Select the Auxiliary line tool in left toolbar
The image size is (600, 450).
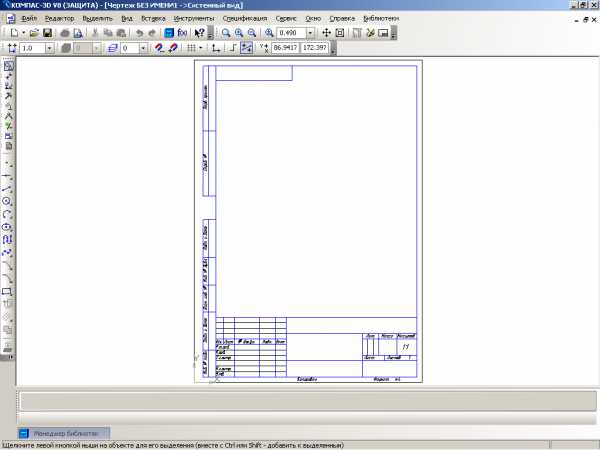click(x=8, y=177)
